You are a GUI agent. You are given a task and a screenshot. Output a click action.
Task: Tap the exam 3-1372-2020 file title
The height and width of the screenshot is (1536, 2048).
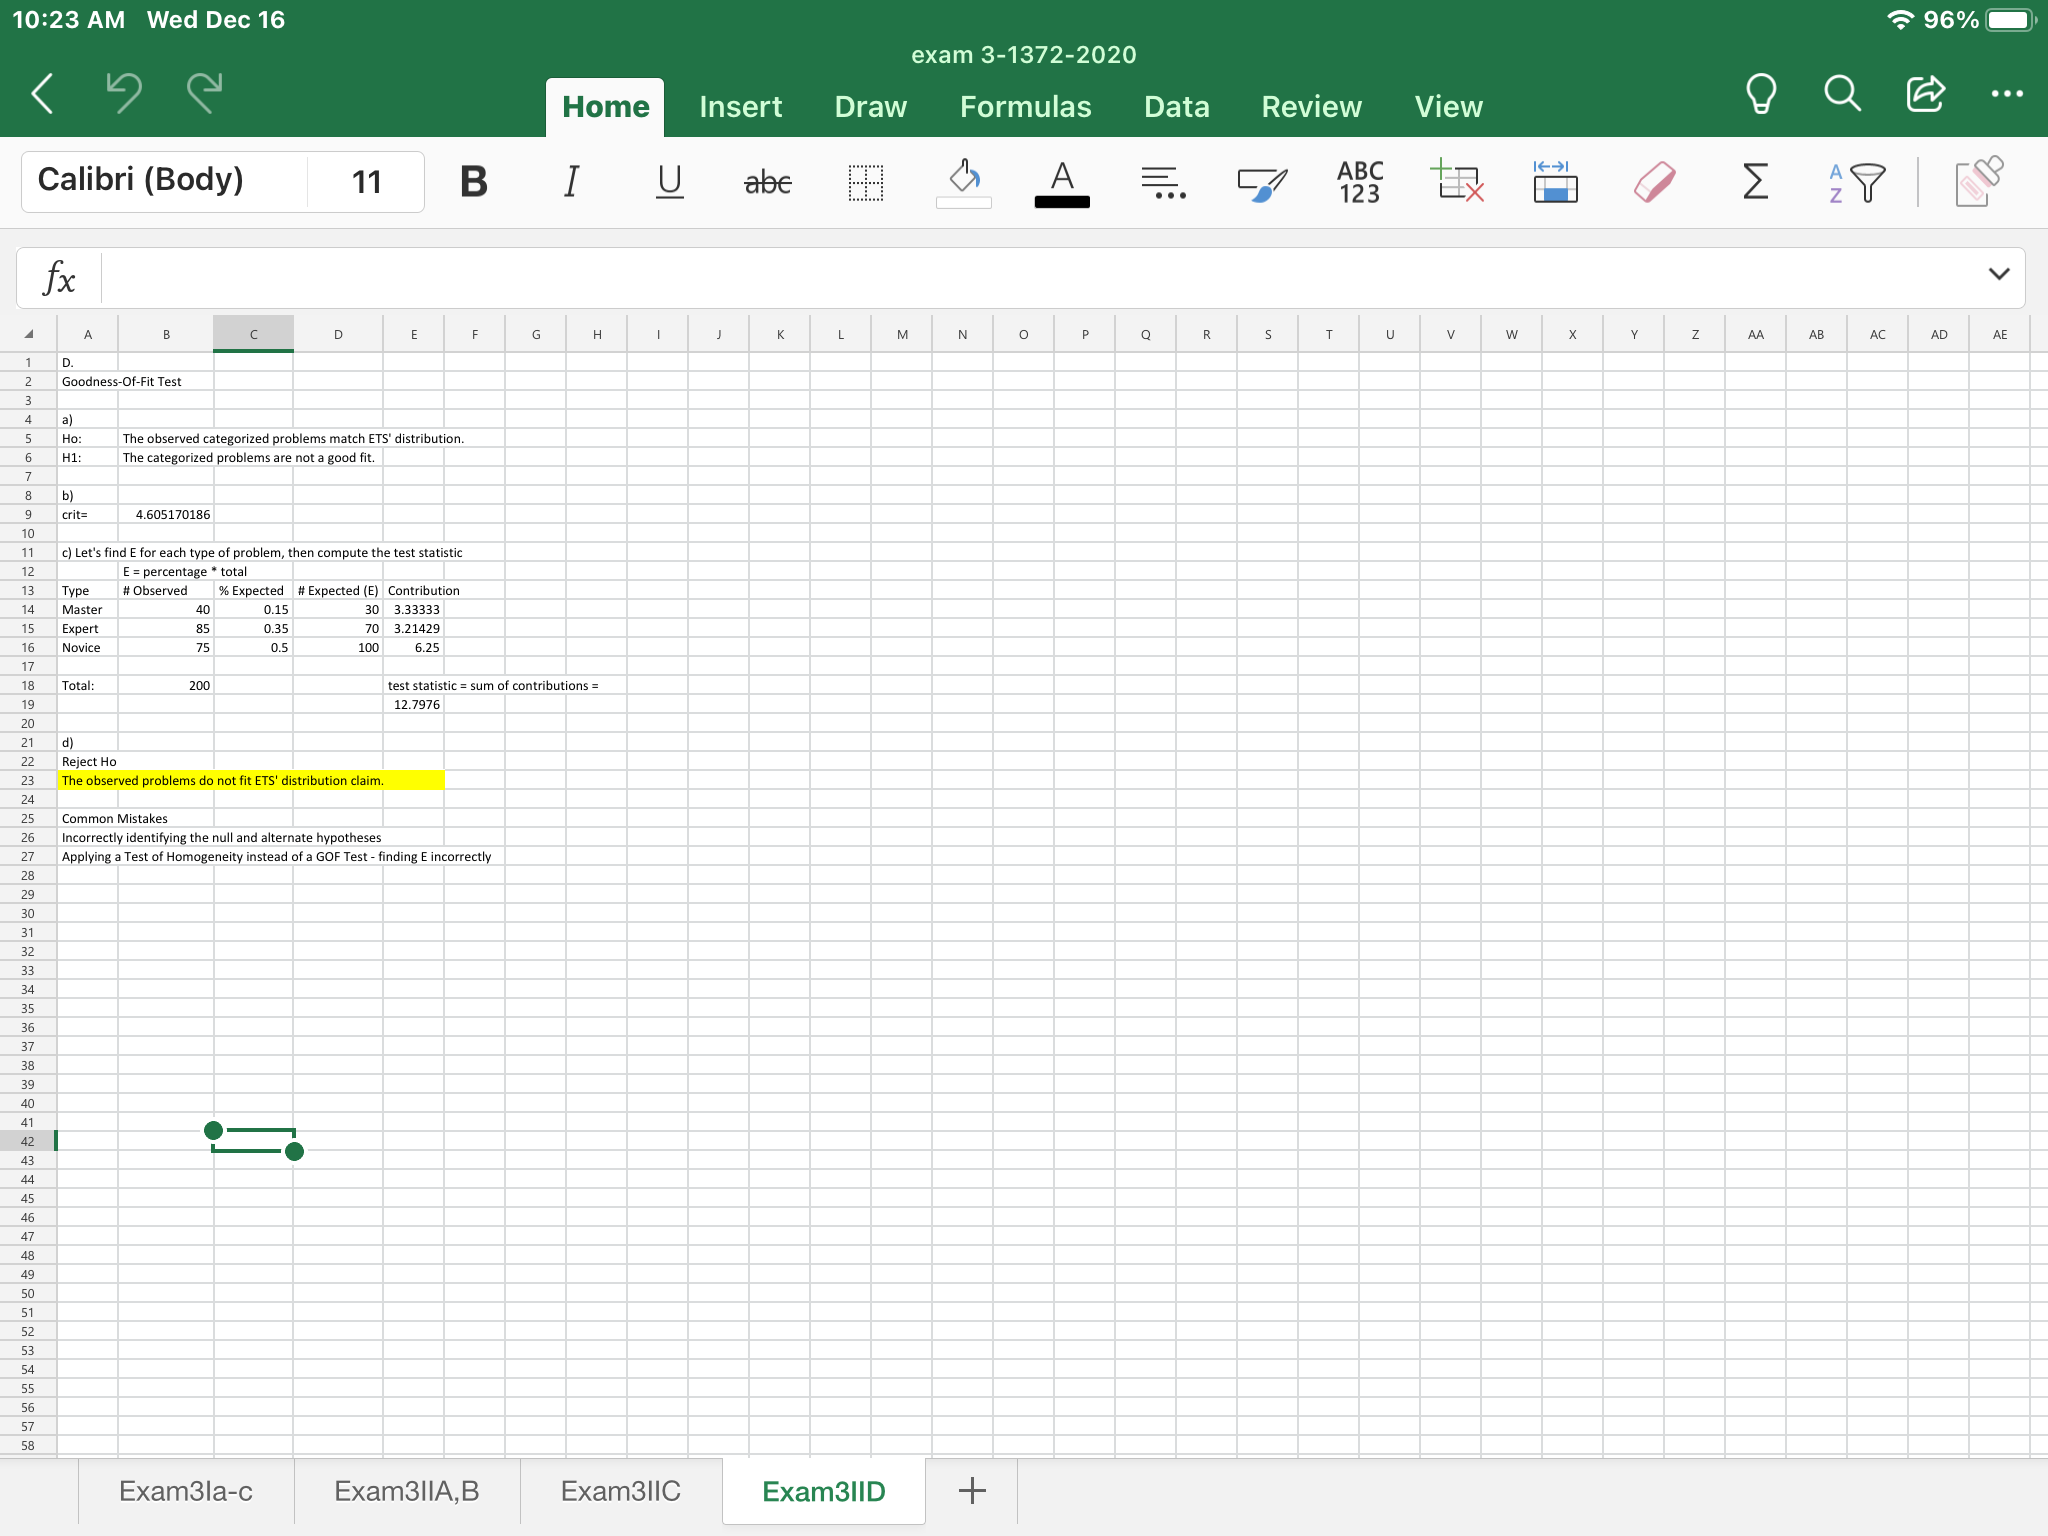coord(1023,55)
